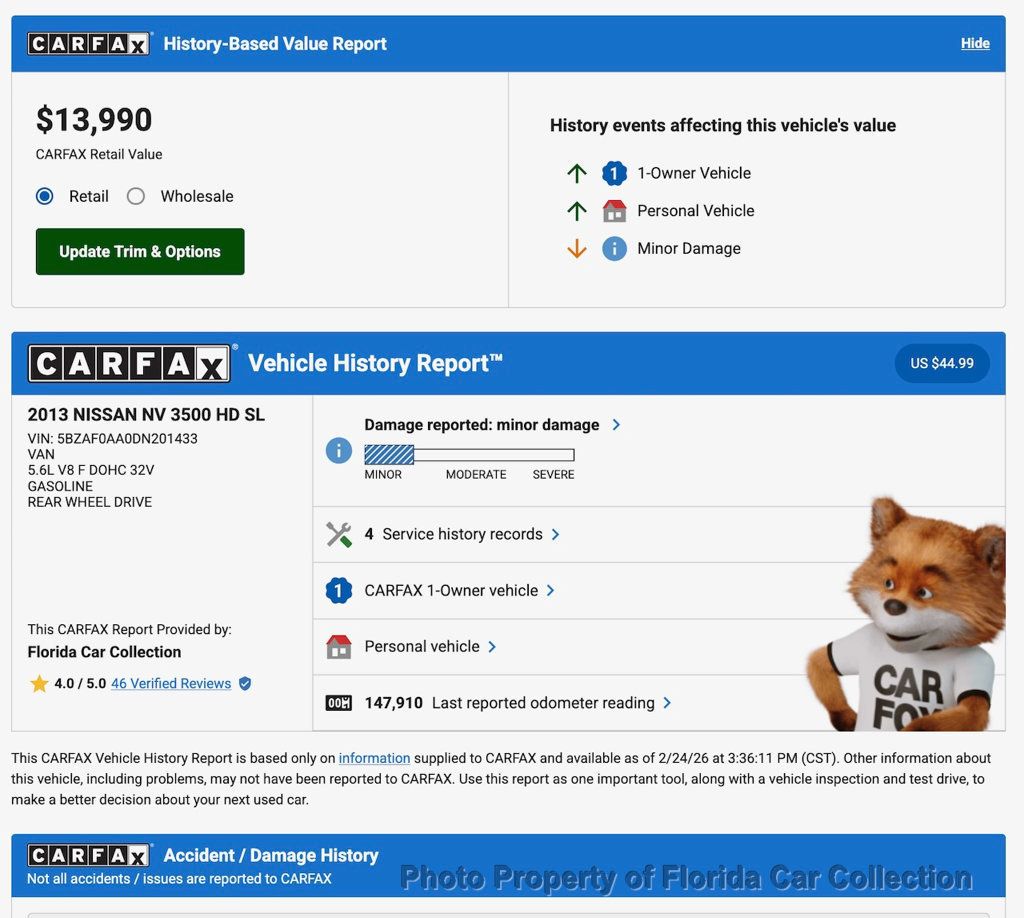Click the Minor Damage info icon in value events
1024x918 pixels.
[614, 249]
